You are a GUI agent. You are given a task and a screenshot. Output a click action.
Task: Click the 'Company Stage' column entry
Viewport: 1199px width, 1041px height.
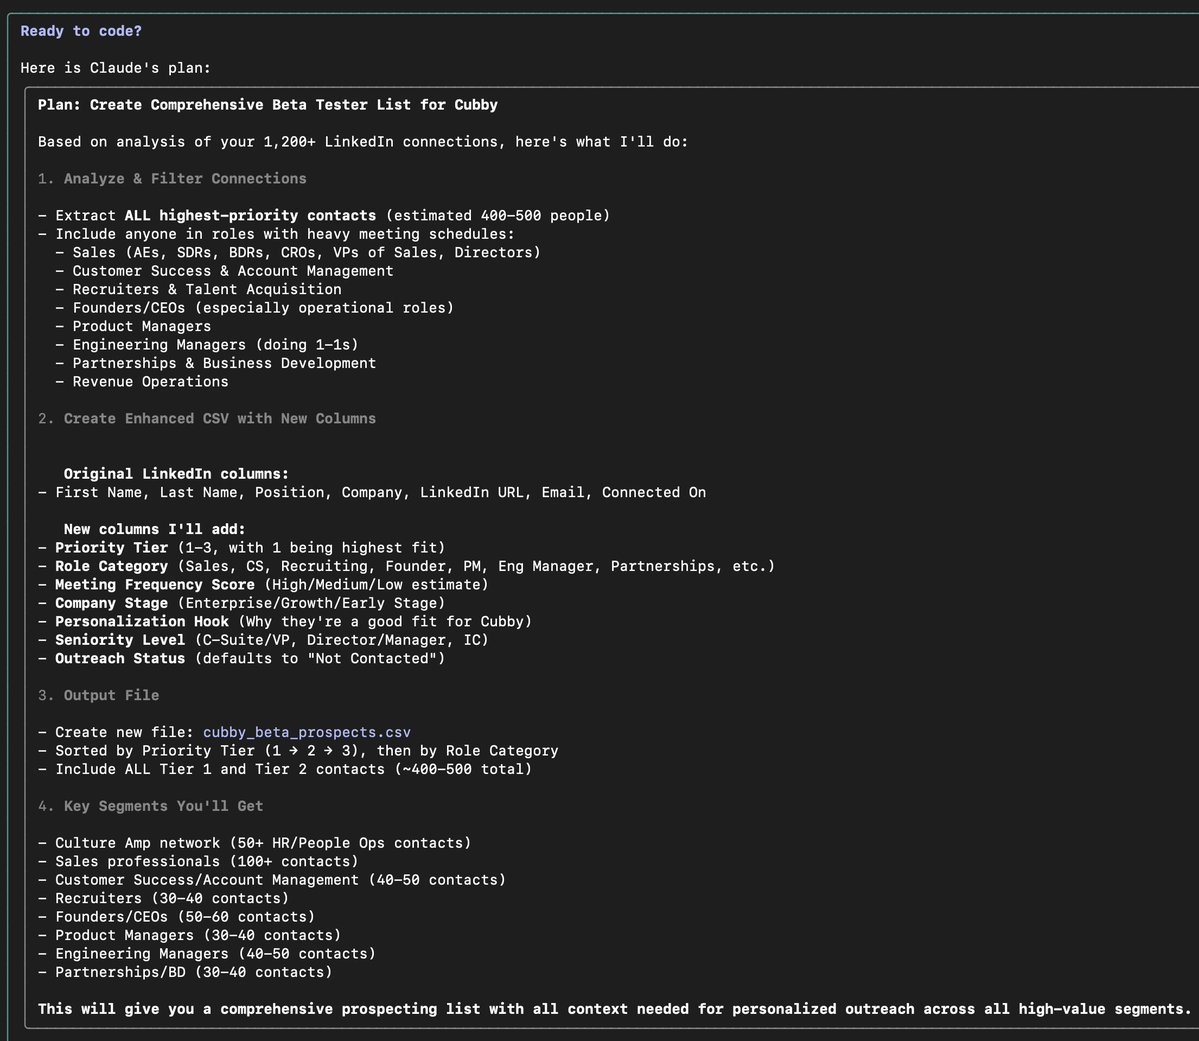click(242, 603)
